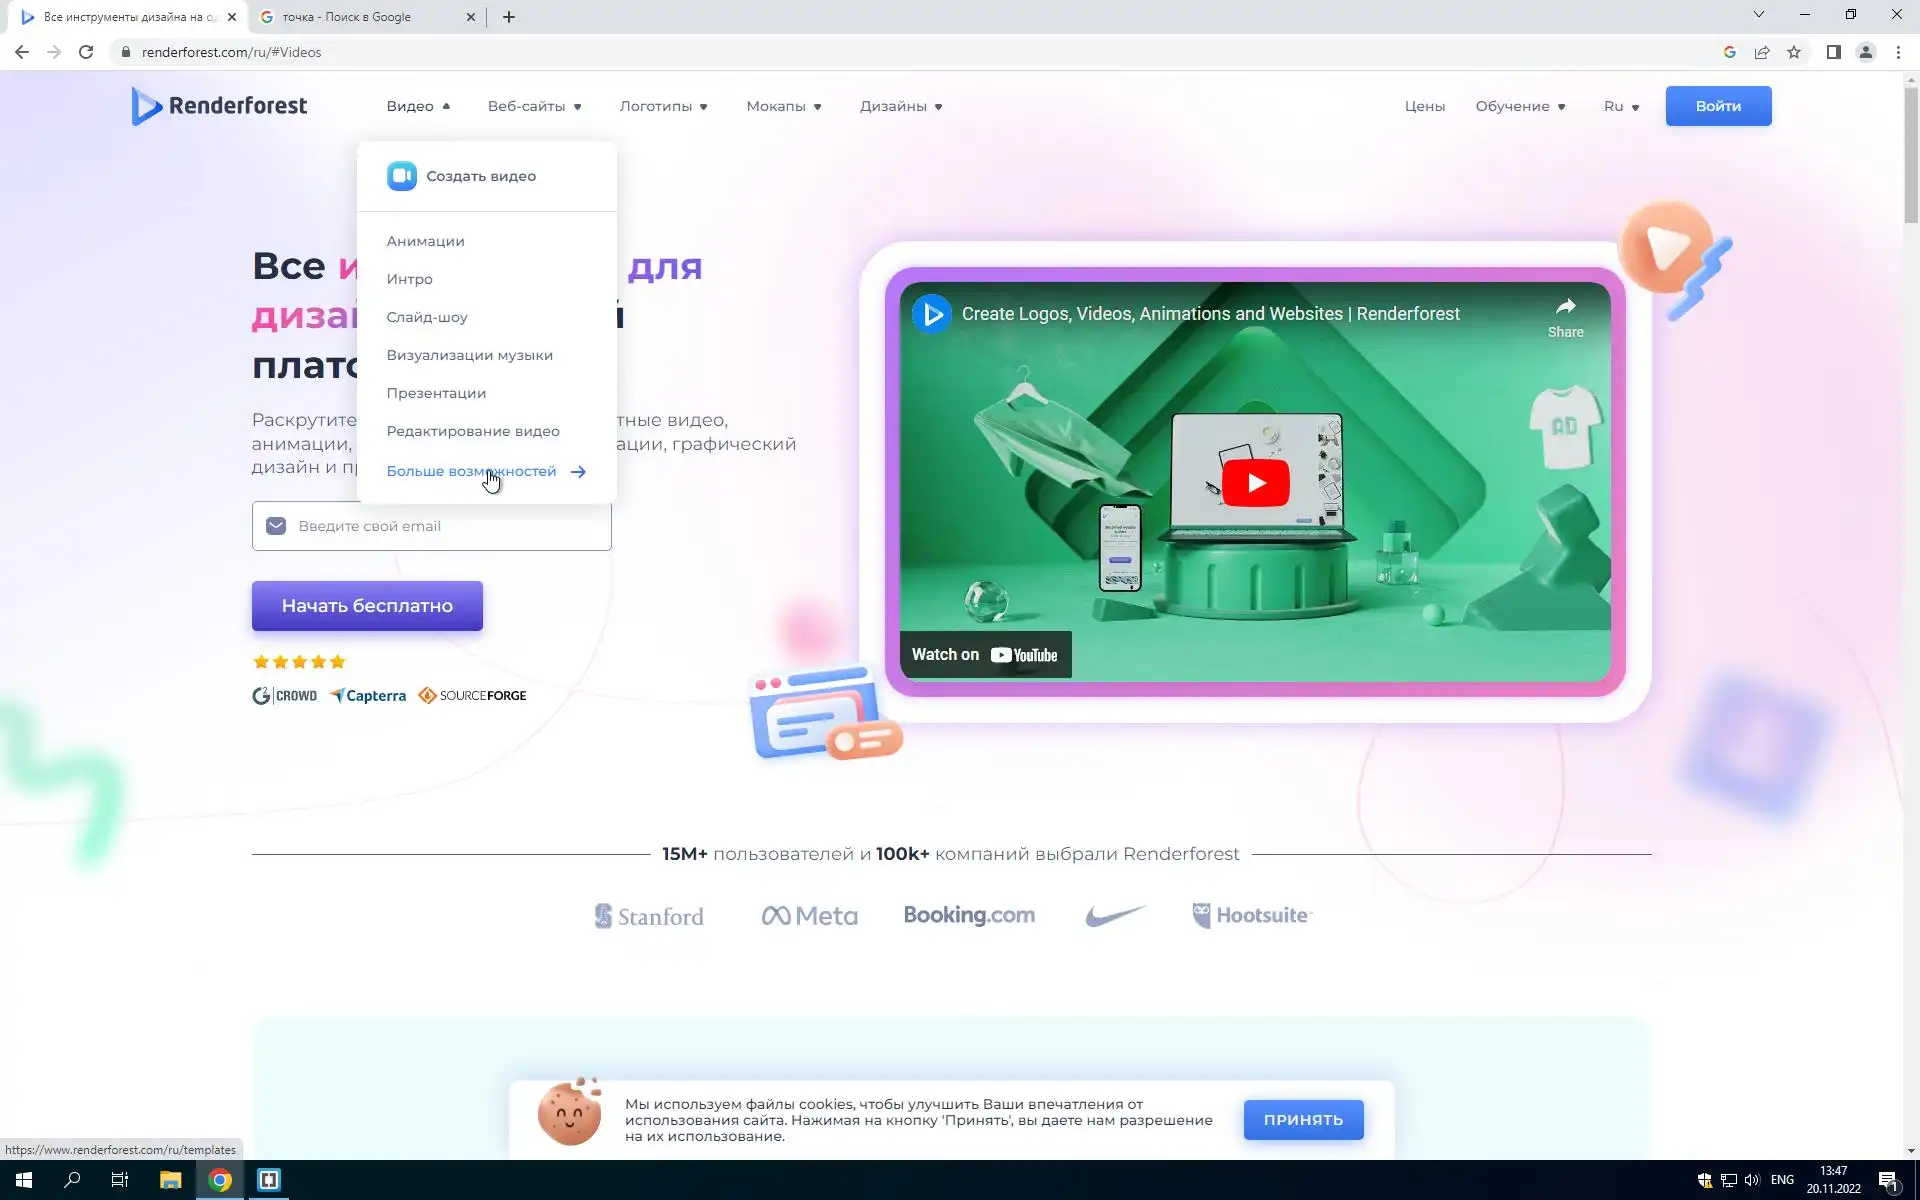Click the Share page icon in address bar
The image size is (1920, 1200).
(1762, 52)
